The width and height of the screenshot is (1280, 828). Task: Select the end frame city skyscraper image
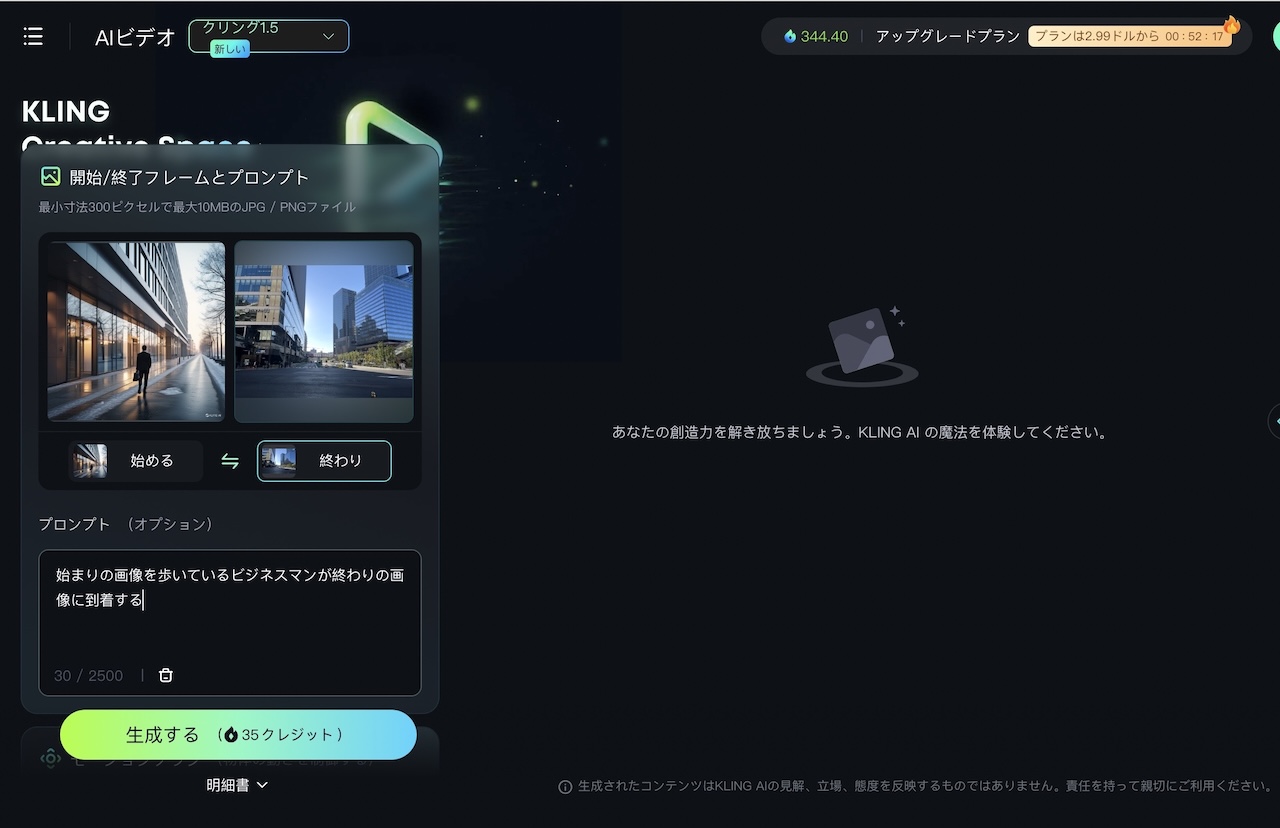324,331
